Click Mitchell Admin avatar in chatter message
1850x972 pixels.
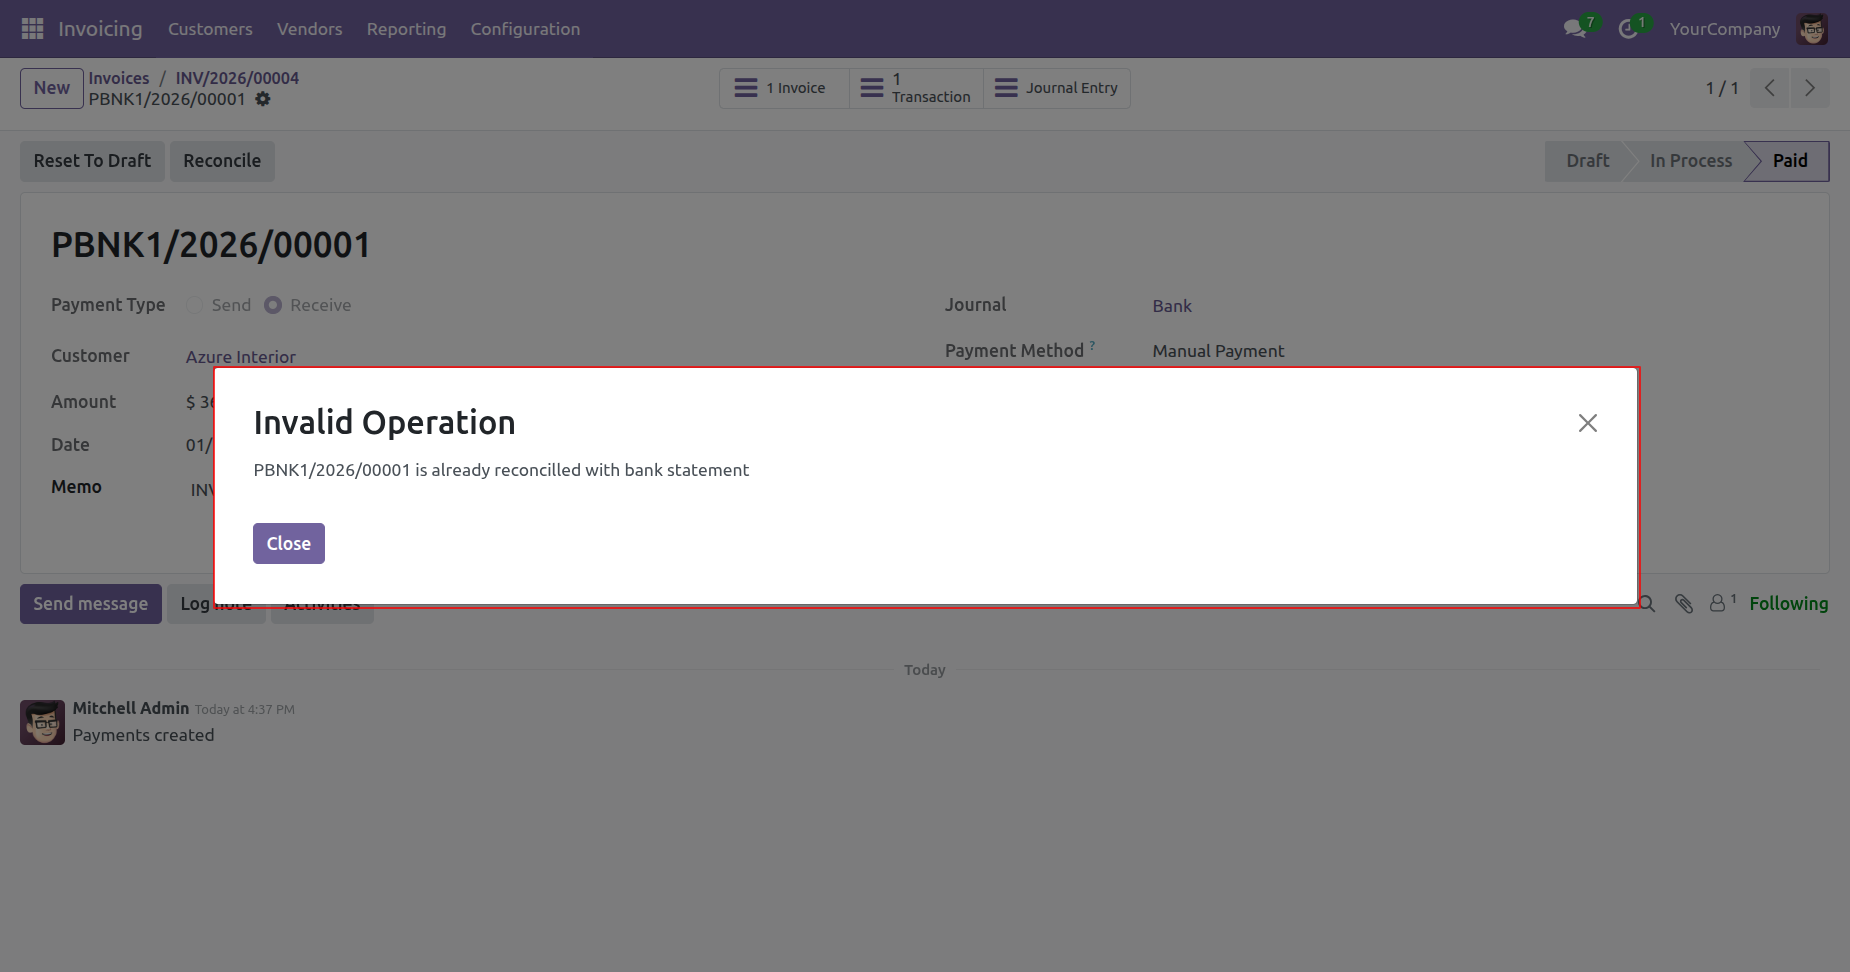(43, 722)
